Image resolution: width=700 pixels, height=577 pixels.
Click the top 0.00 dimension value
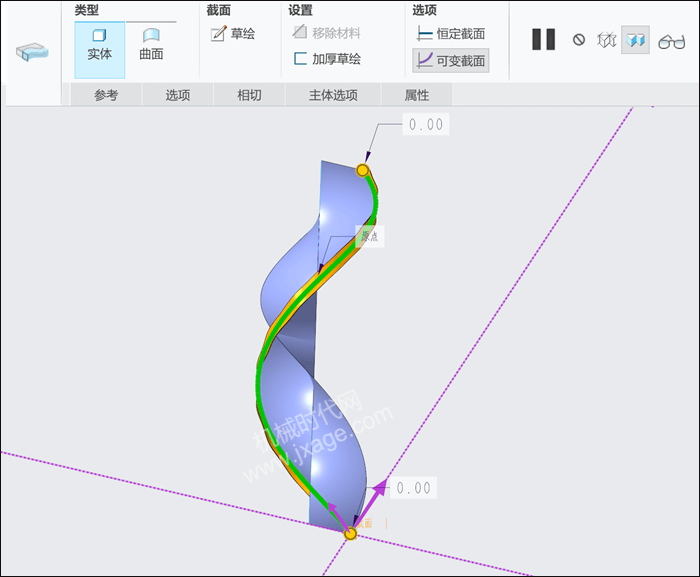[x=426, y=124]
